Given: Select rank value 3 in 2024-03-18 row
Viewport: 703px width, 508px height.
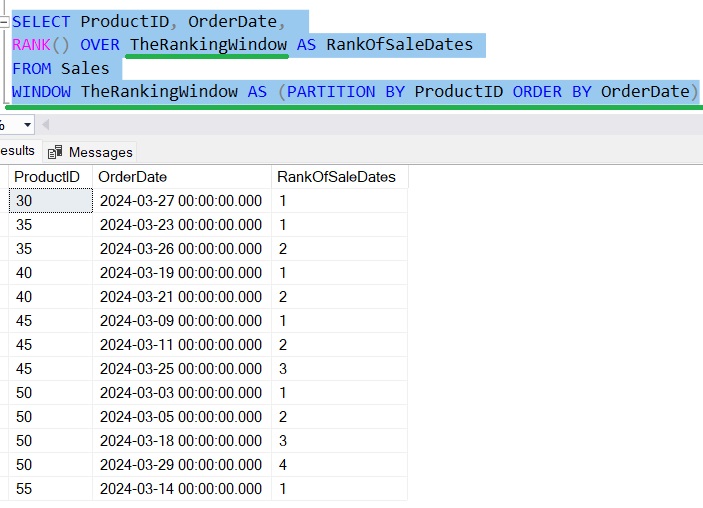Looking at the screenshot, I should [x=339, y=441].
